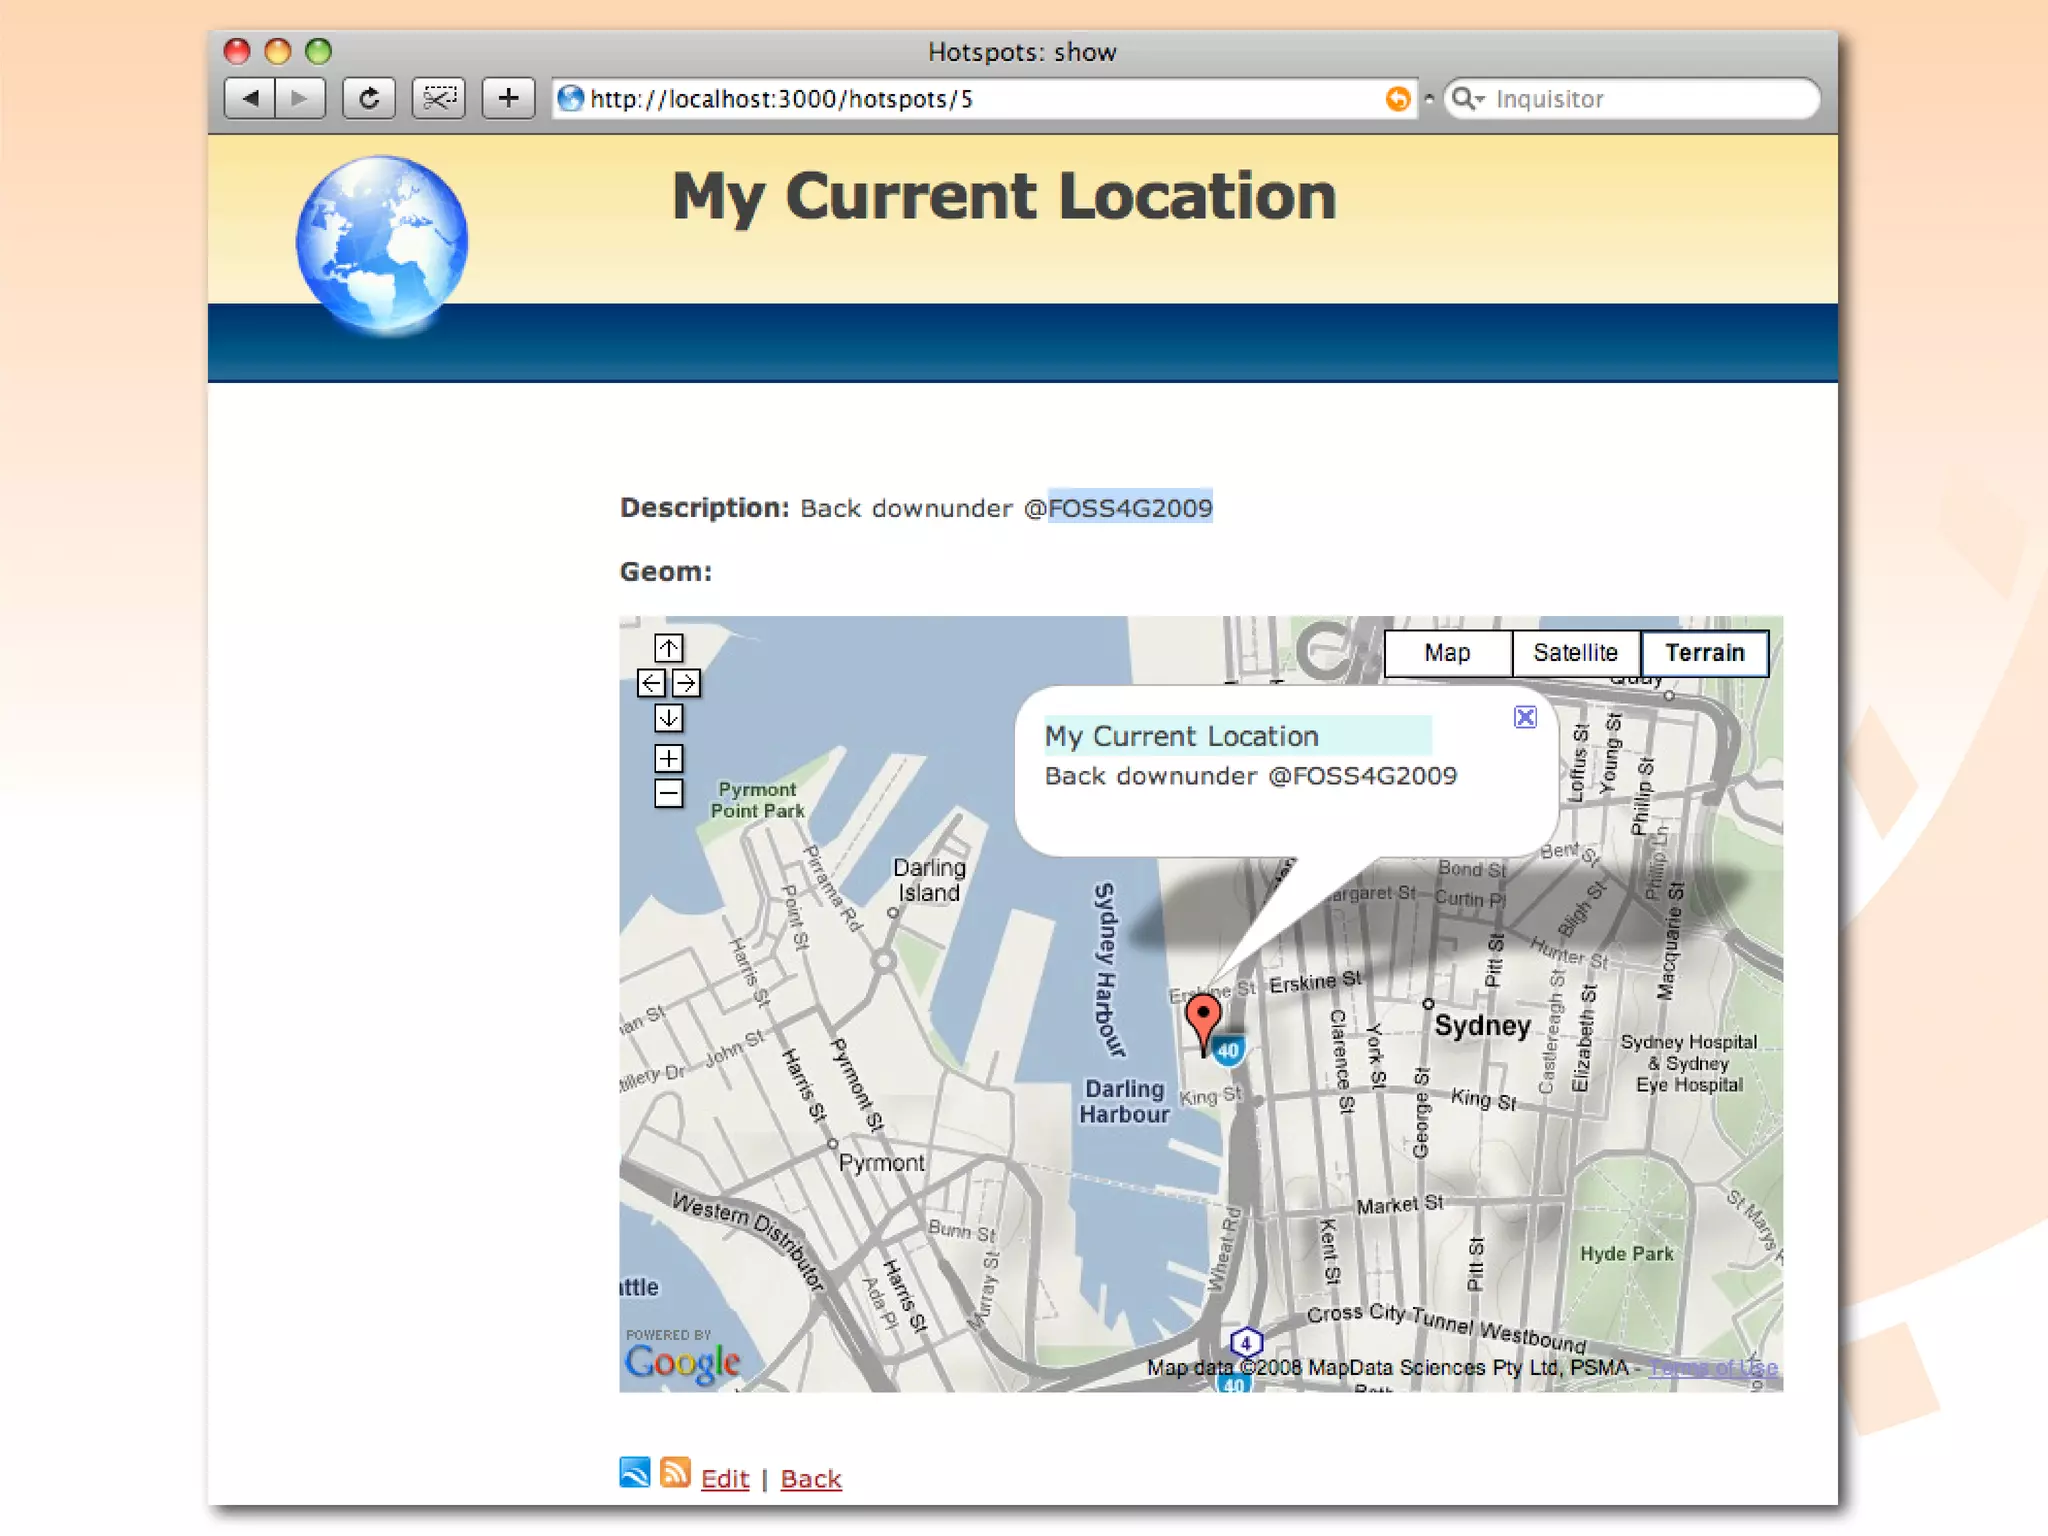2048x1536 pixels.
Task: Pan the map right with arrow control
Action: point(686,683)
